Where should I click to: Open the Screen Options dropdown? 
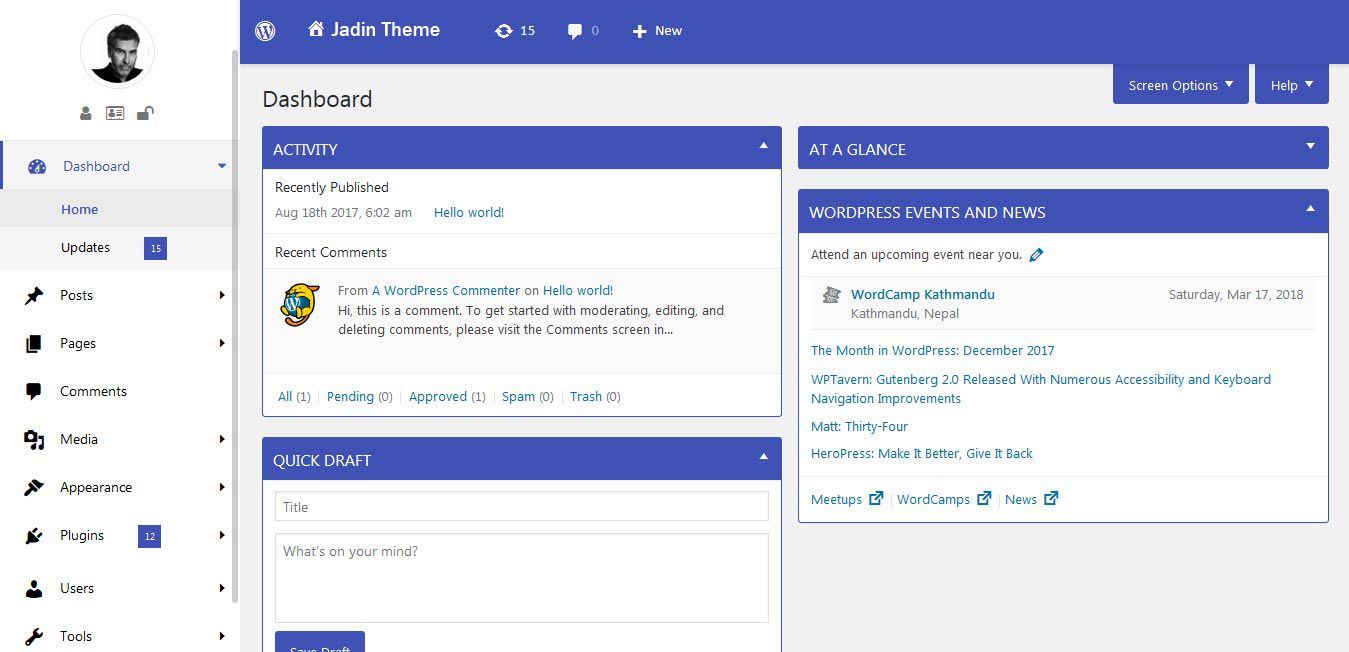(1181, 85)
